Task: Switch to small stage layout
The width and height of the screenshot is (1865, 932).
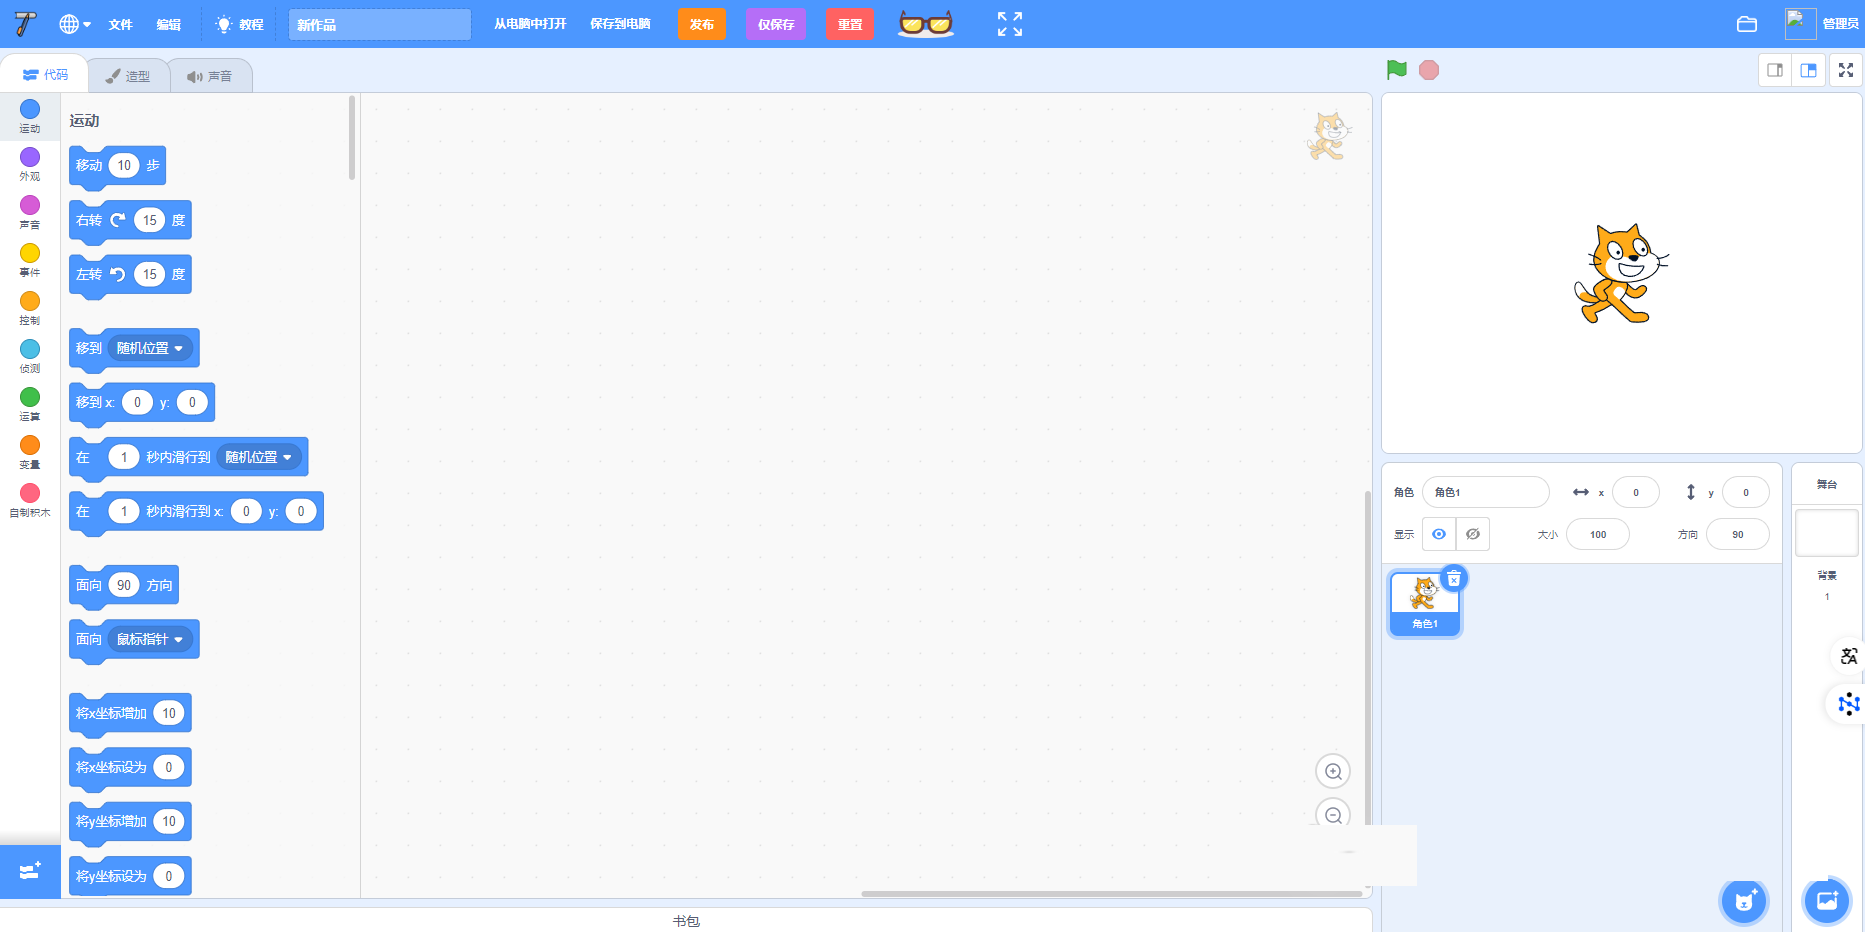Action: tap(1775, 70)
